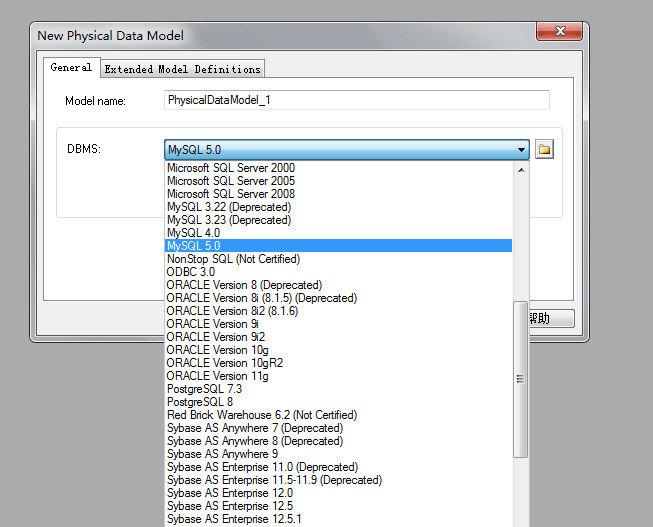
Task: Choose Sybase AS Enterprise 12.0
Action: (x=338, y=493)
